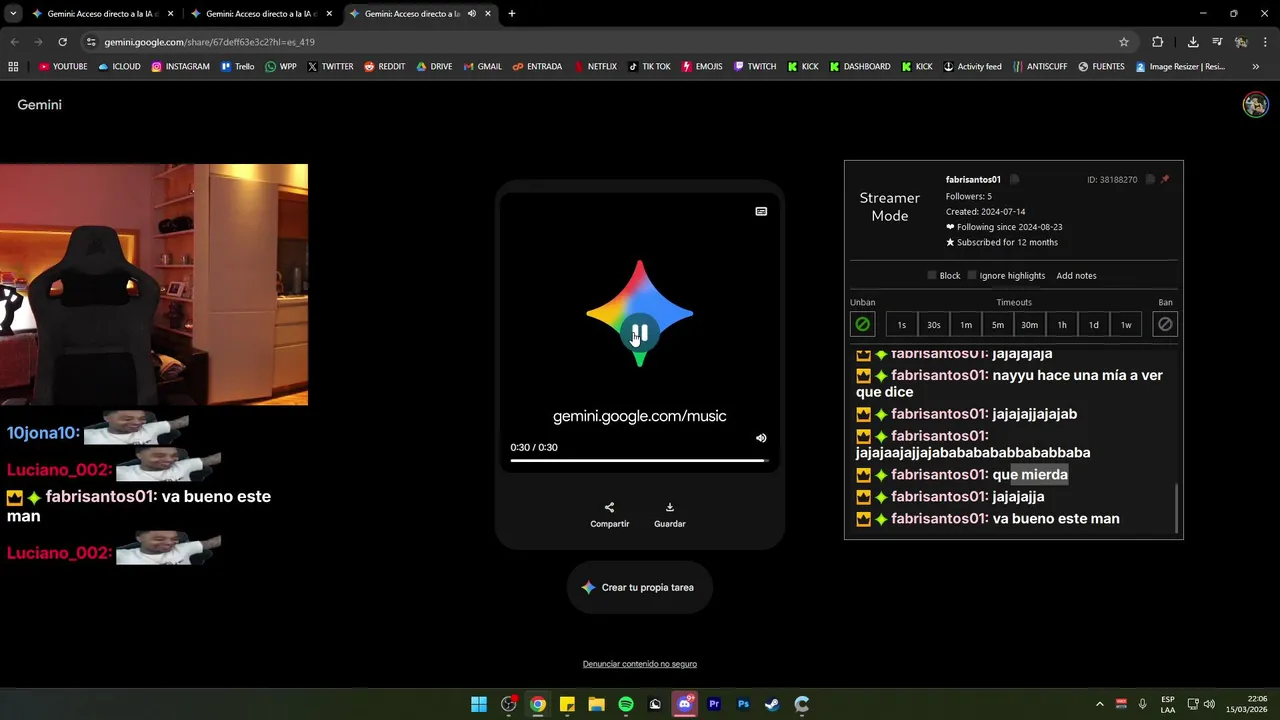The image size is (1280, 720).
Task: Apply the 1d timeout
Action: [x=1094, y=325]
